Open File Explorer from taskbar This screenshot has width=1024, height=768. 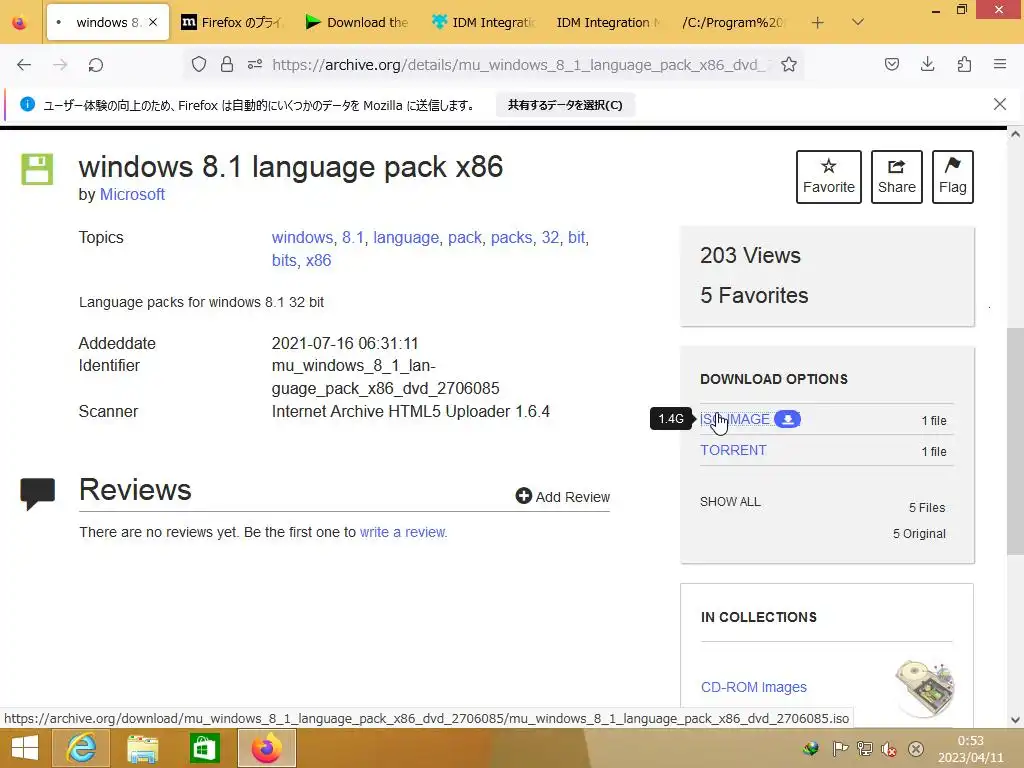point(143,748)
